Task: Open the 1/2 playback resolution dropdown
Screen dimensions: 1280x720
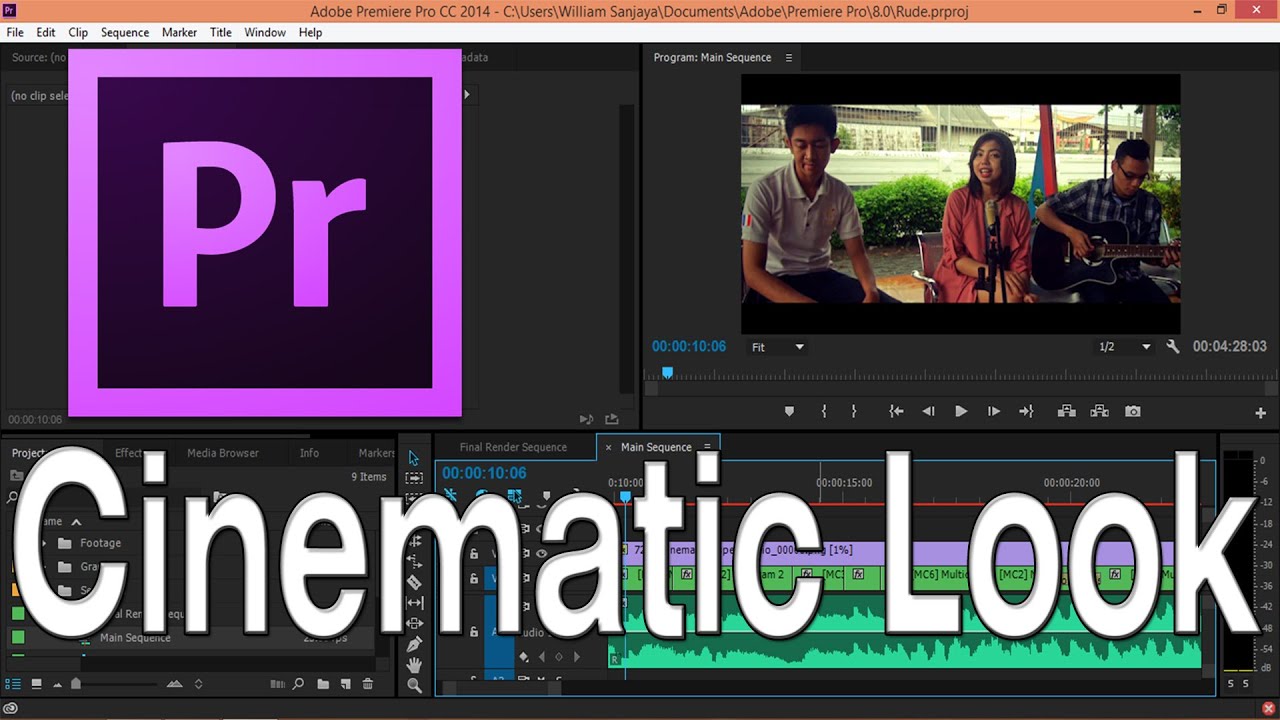Action: coord(1125,347)
